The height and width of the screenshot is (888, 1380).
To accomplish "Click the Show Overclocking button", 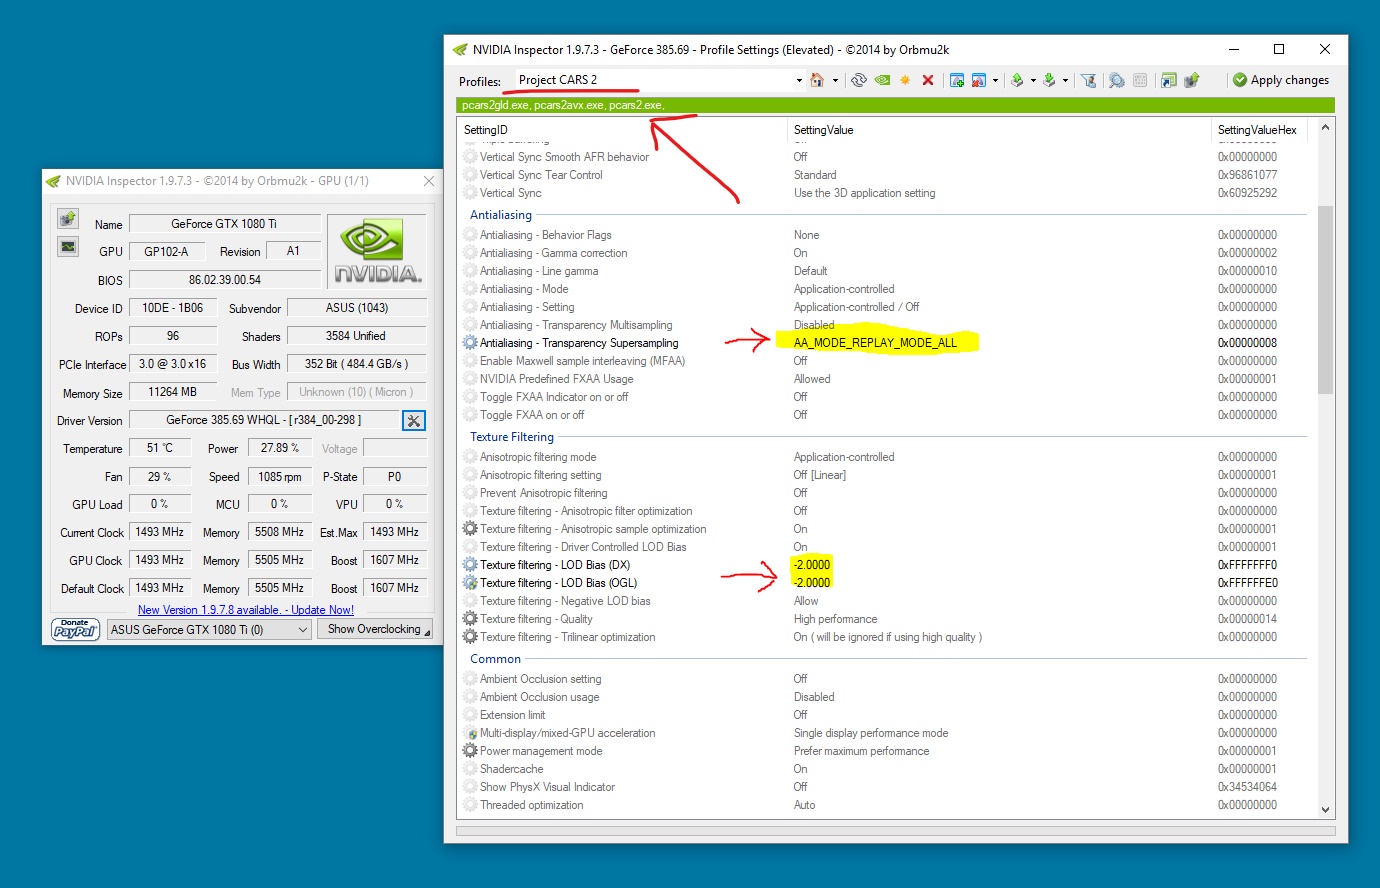I will click(375, 630).
